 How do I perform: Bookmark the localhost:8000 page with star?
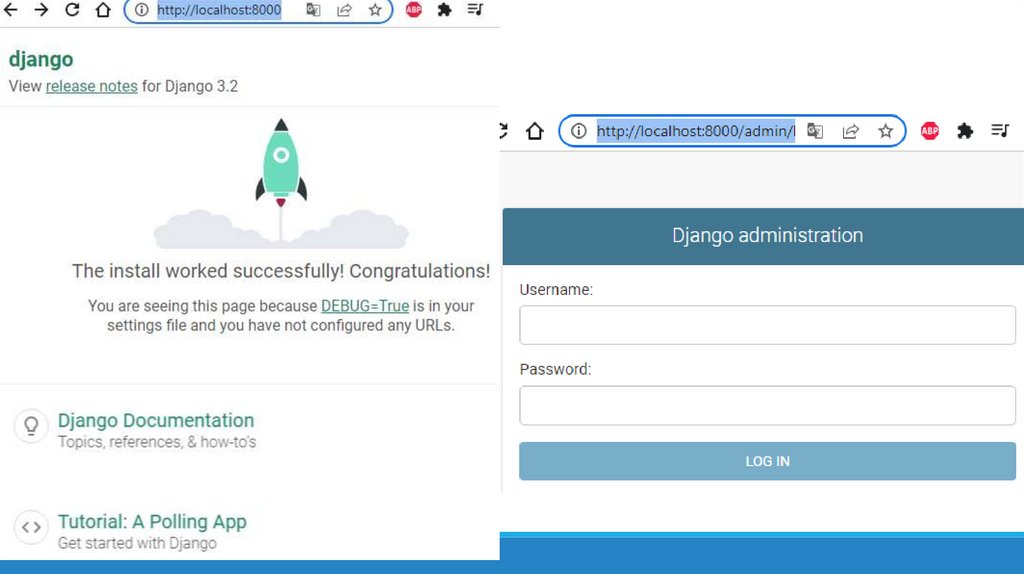tap(375, 10)
